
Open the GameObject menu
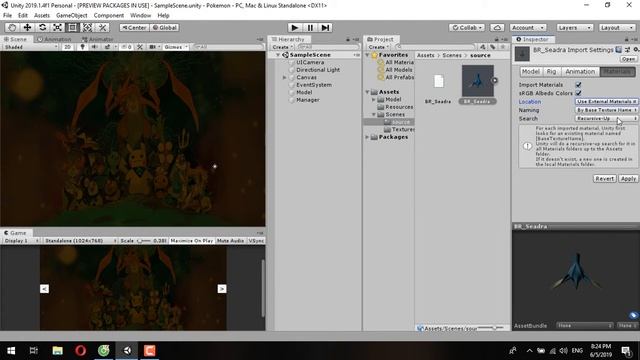71,15
